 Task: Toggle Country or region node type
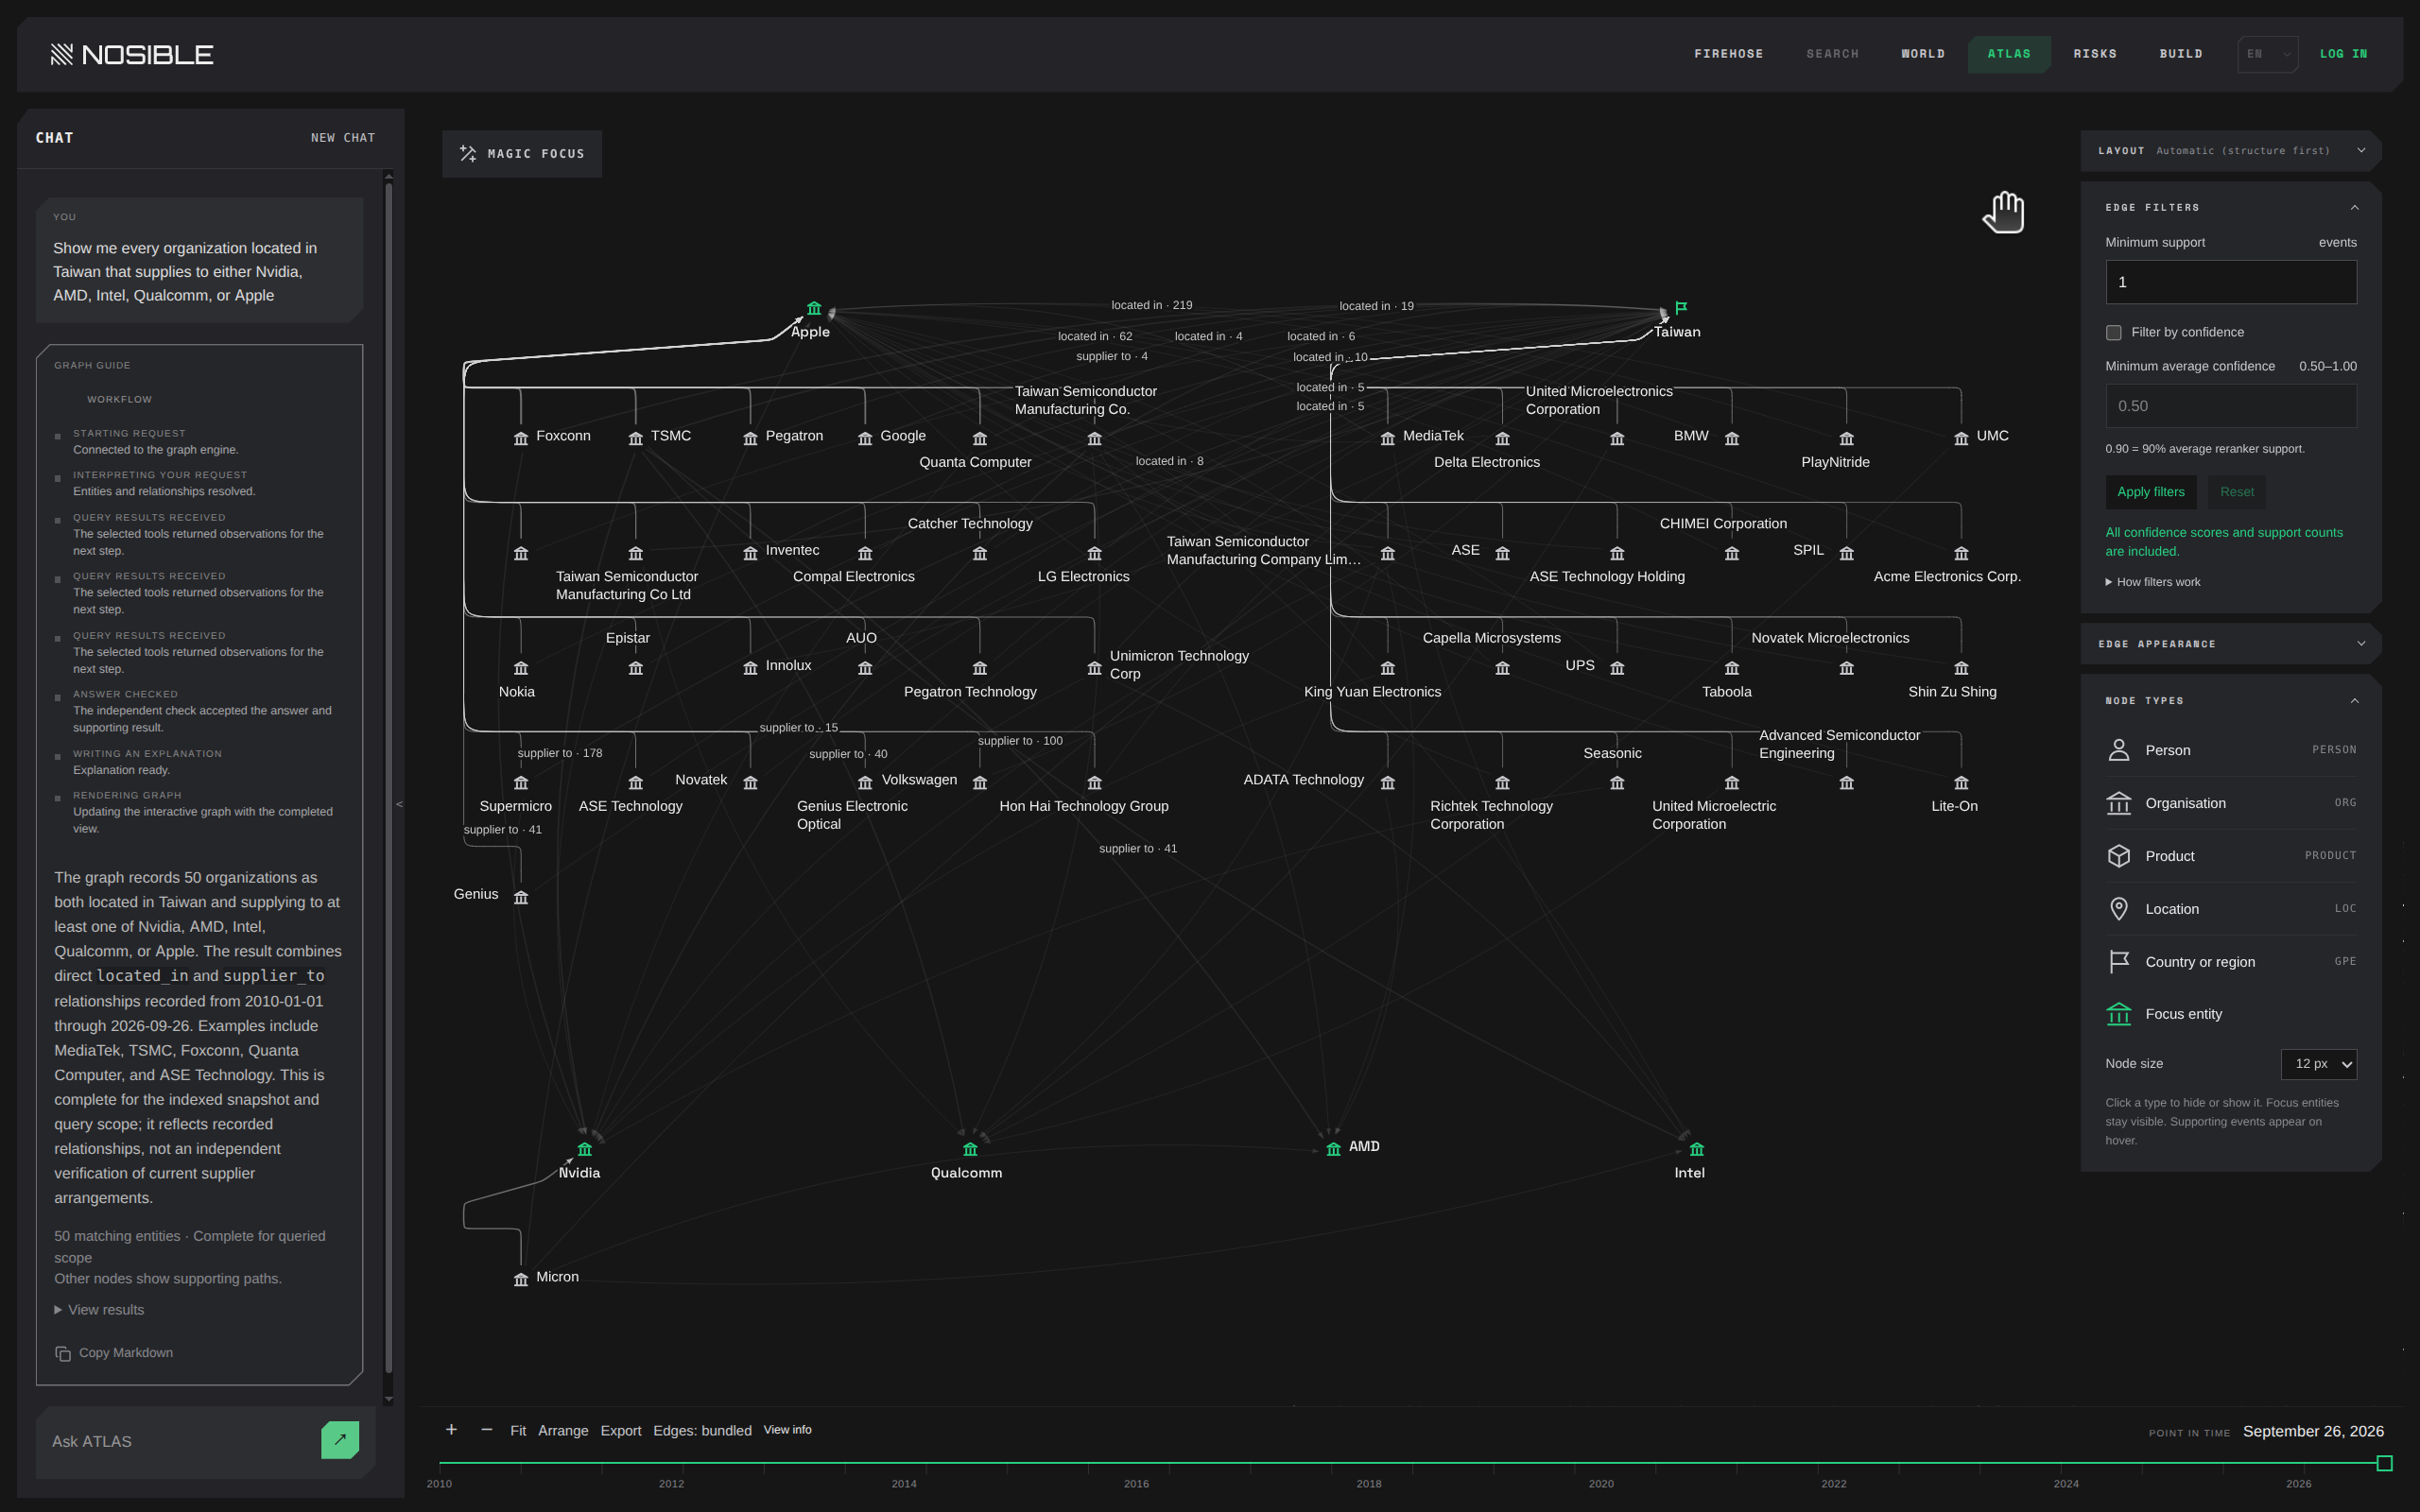(2231, 961)
